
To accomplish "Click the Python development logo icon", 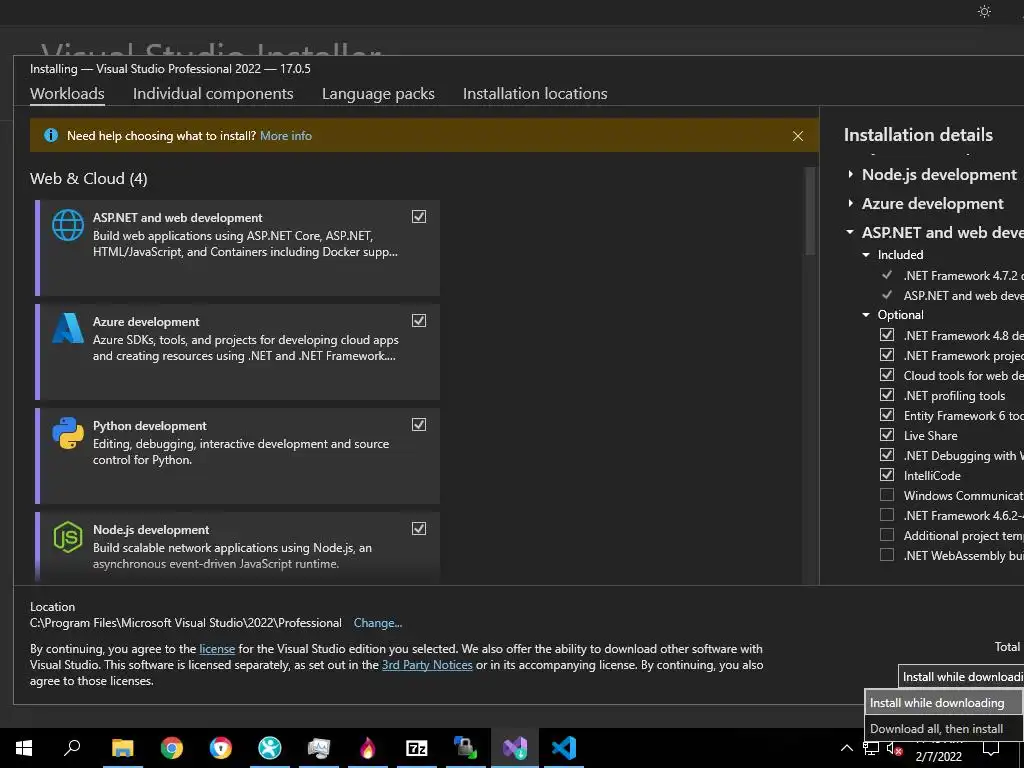I will click(68, 433).
